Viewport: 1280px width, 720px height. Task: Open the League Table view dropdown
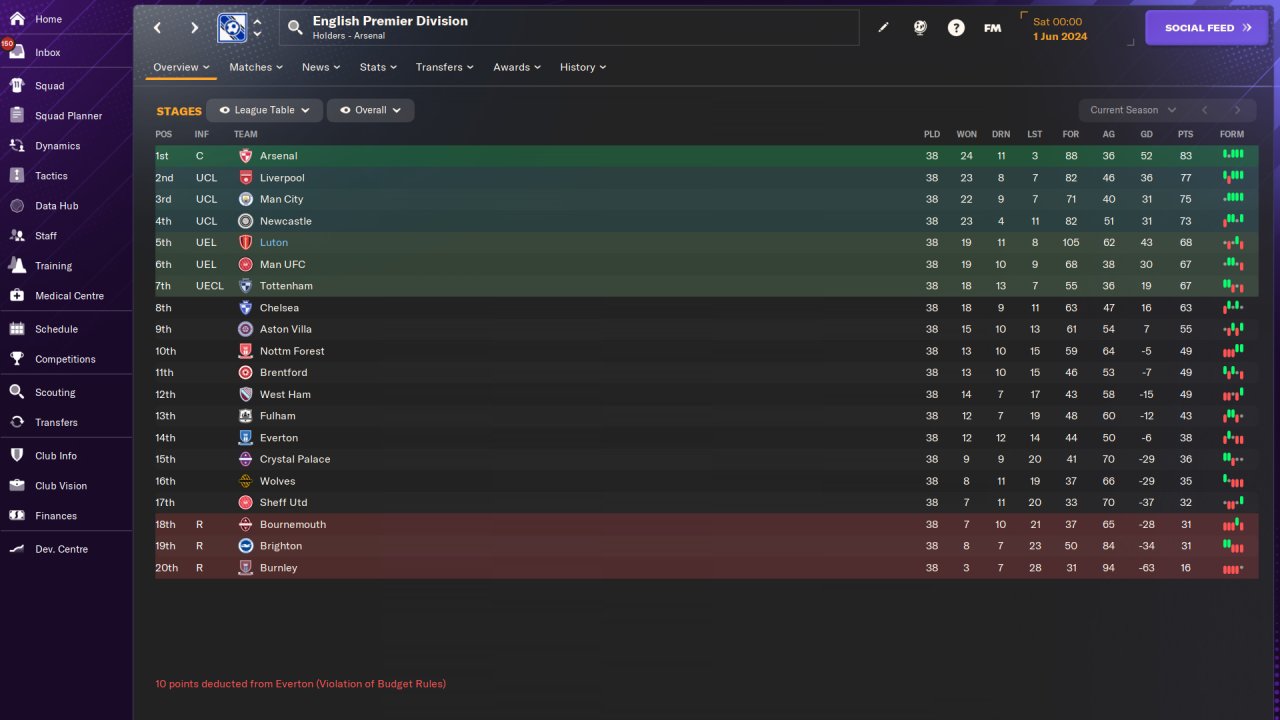(264, 110)
